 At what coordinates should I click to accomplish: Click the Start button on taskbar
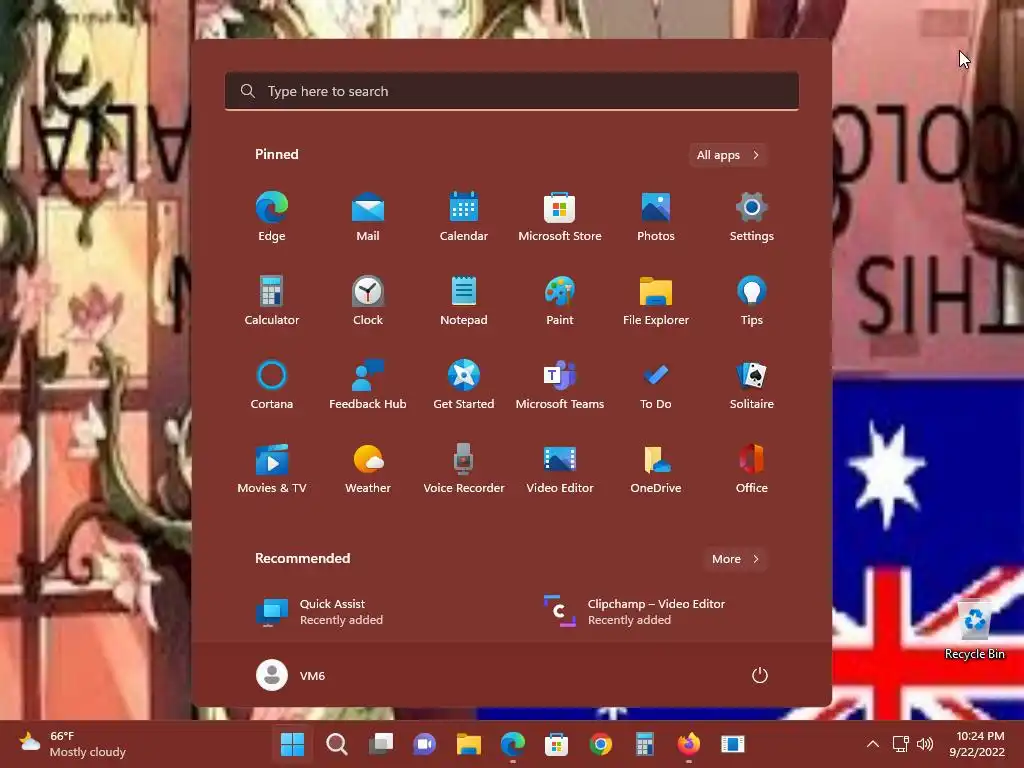292,744
